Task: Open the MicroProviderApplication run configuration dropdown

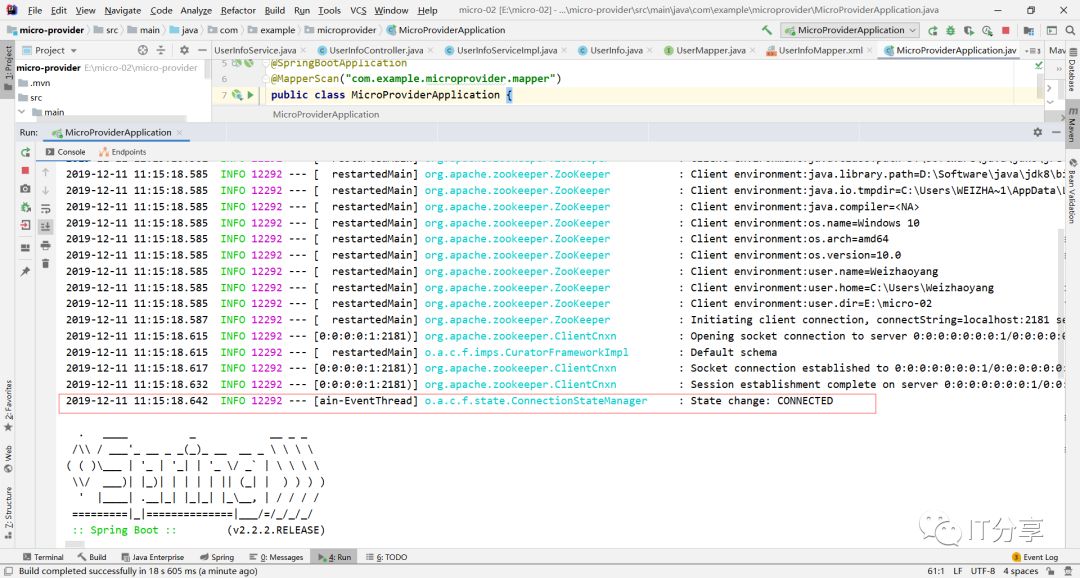Action: (x=850, y=30)
